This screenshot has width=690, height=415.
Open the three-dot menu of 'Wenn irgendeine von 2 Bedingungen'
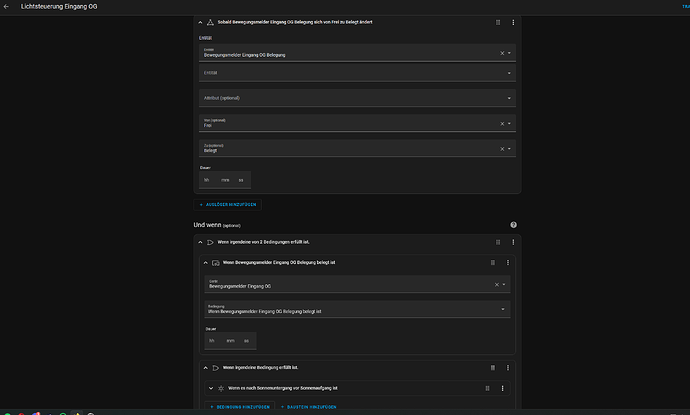[x=513, y=242]
